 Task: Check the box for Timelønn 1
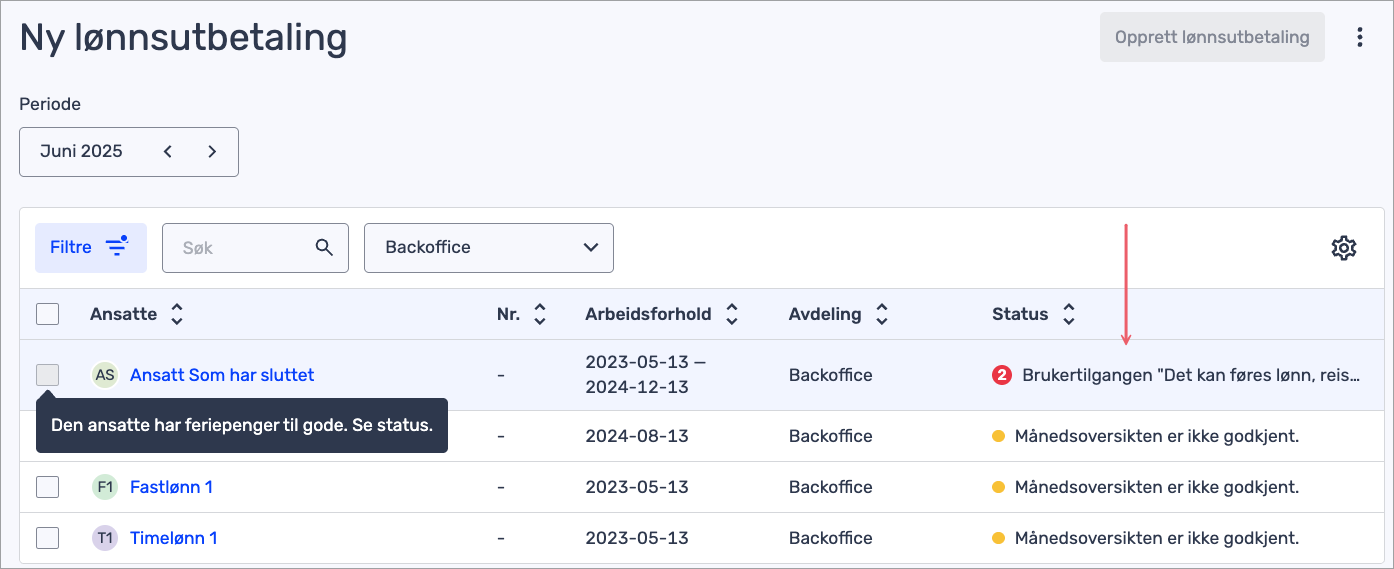point(47,538)
